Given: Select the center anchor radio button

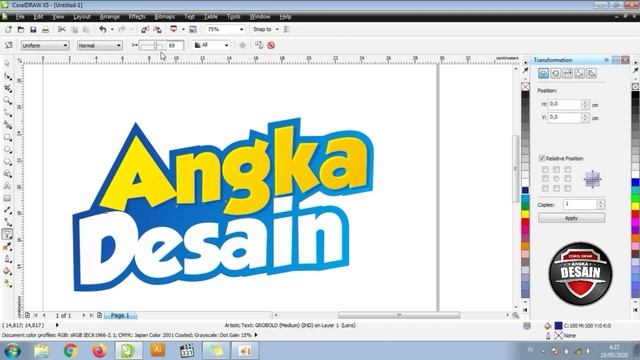Looking at the screenshot, I should tap(556, 179).
